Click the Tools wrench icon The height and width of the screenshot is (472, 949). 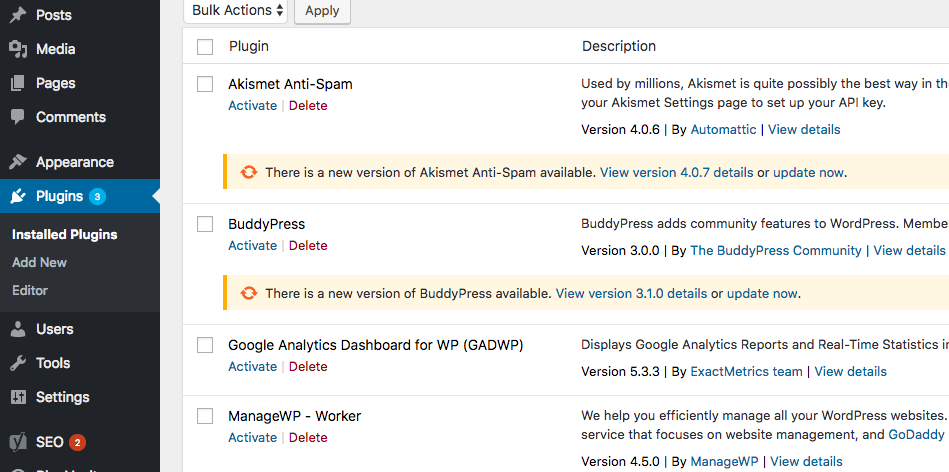pos(18,363)
